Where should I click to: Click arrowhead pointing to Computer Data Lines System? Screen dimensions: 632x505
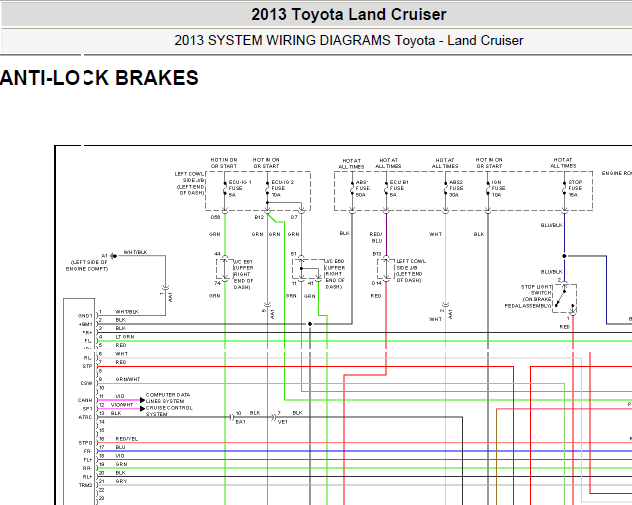tap(142, 400)
